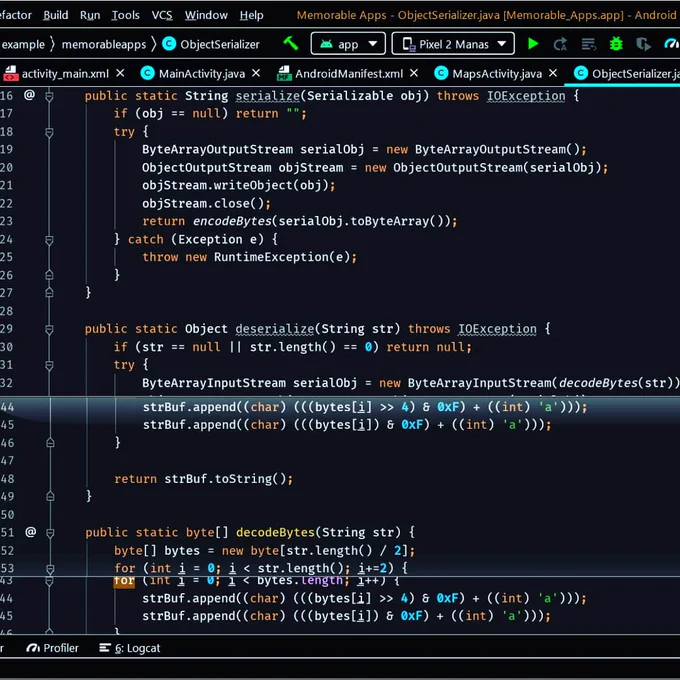Run the app with the green play button

tap(533, 44)
